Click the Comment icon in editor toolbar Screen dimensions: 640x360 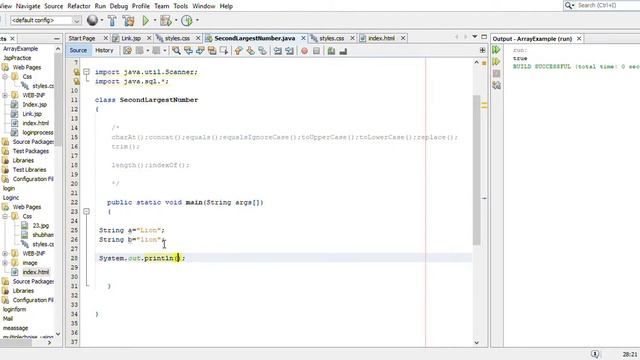[x=331, y=51]
